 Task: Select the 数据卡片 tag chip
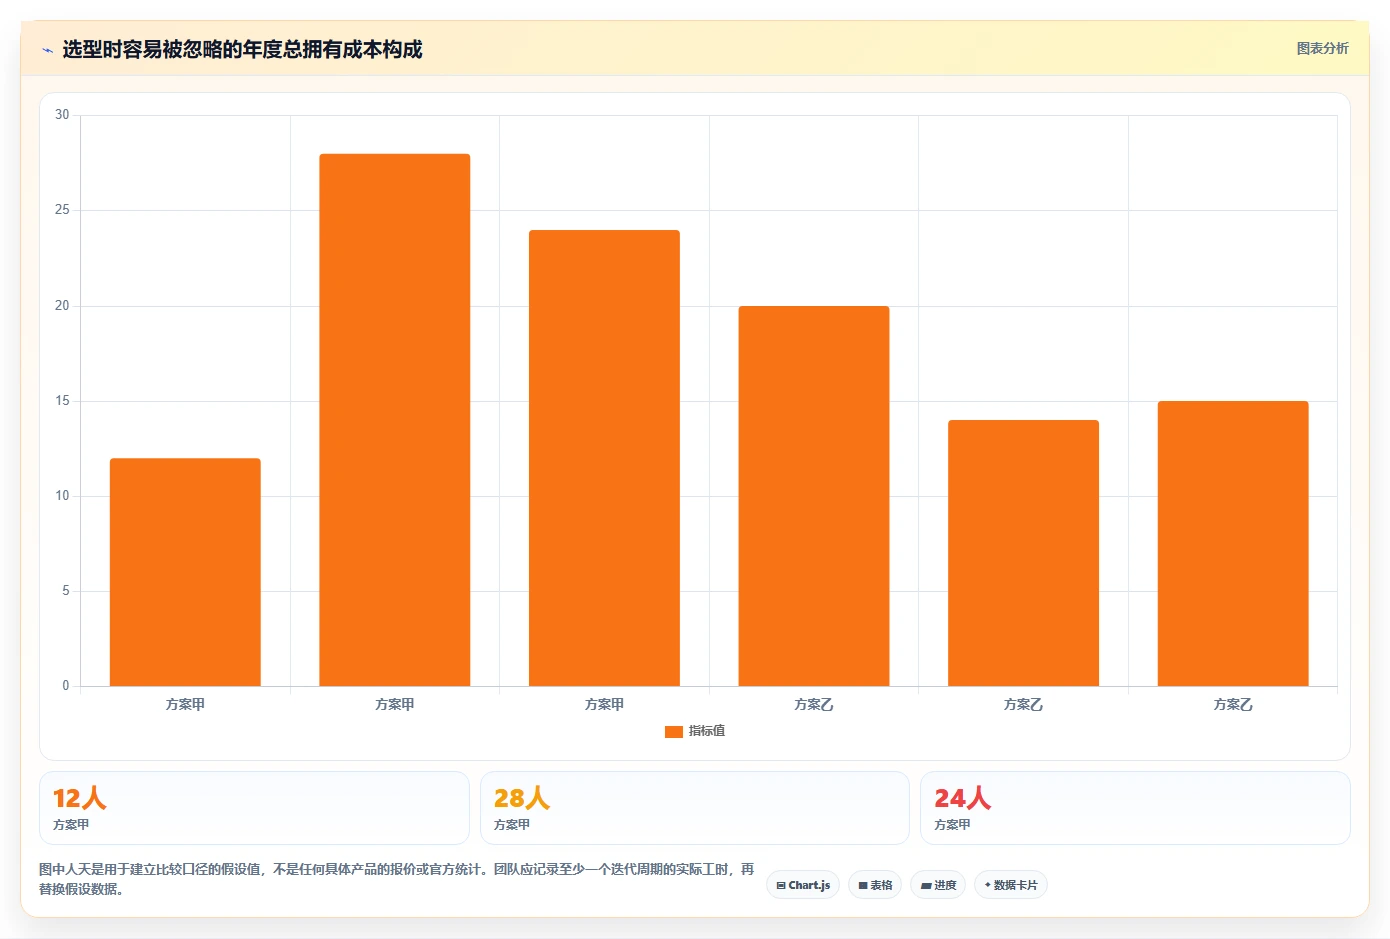(x=1011, y=885)
